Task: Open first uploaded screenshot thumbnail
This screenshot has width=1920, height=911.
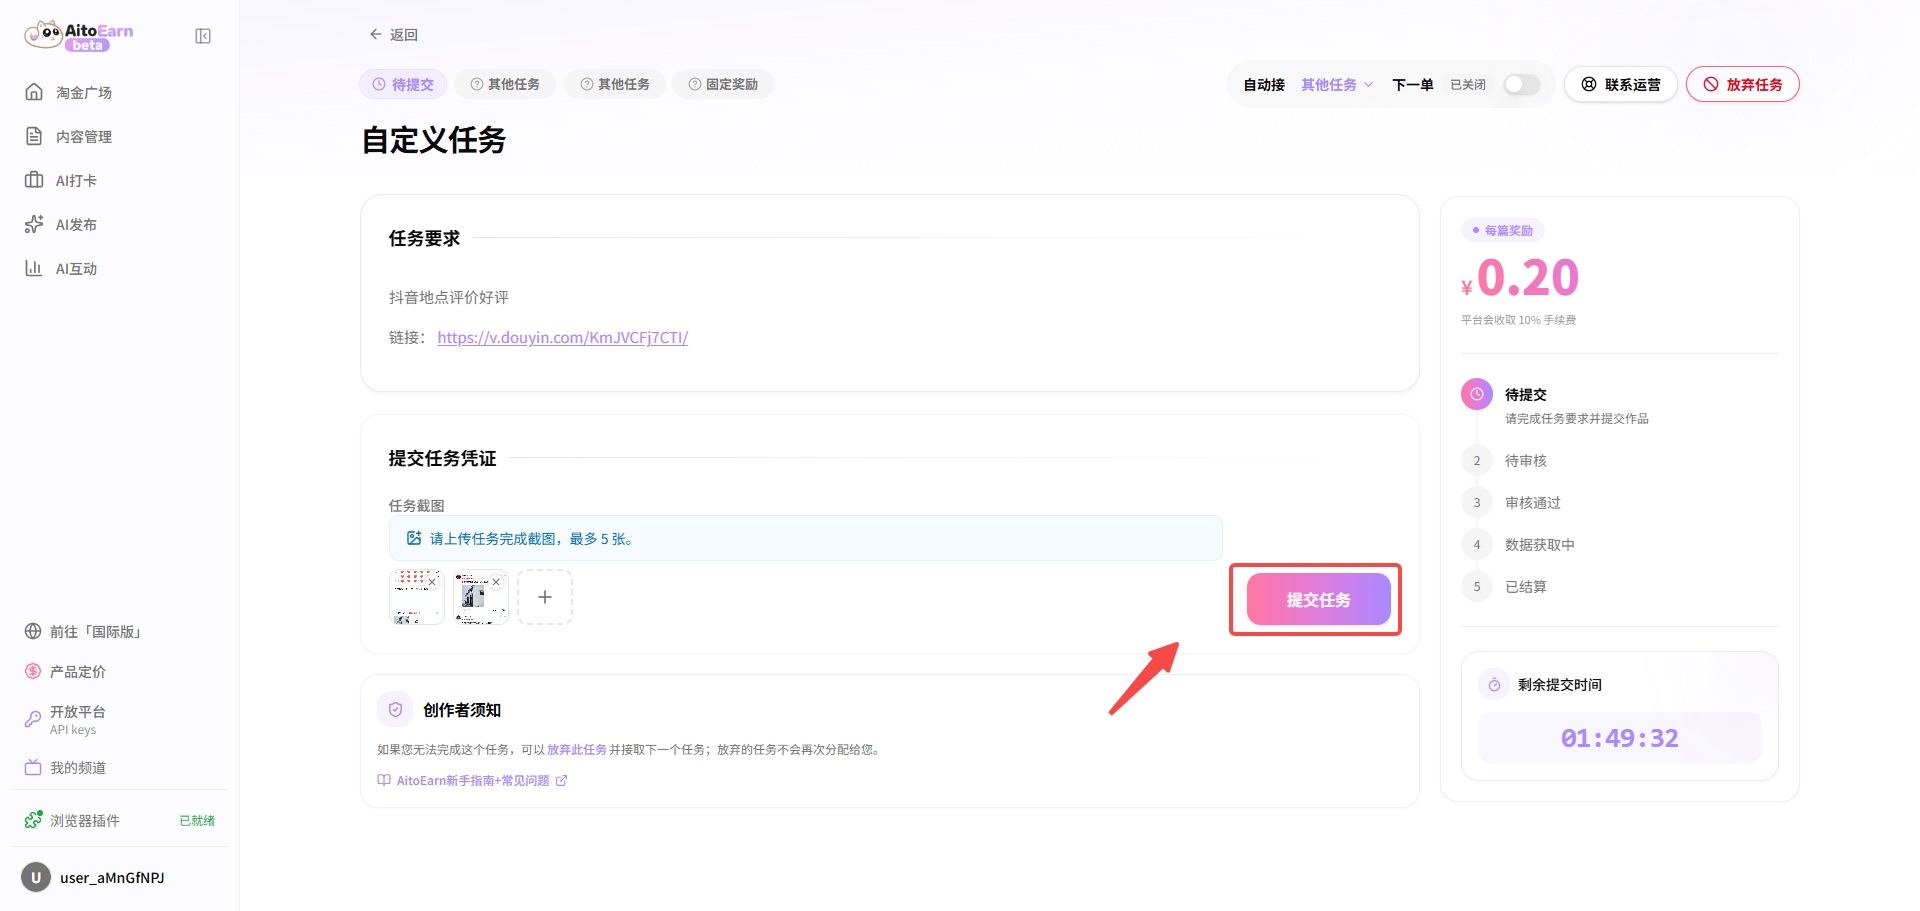Action: [x=415, y=599]
